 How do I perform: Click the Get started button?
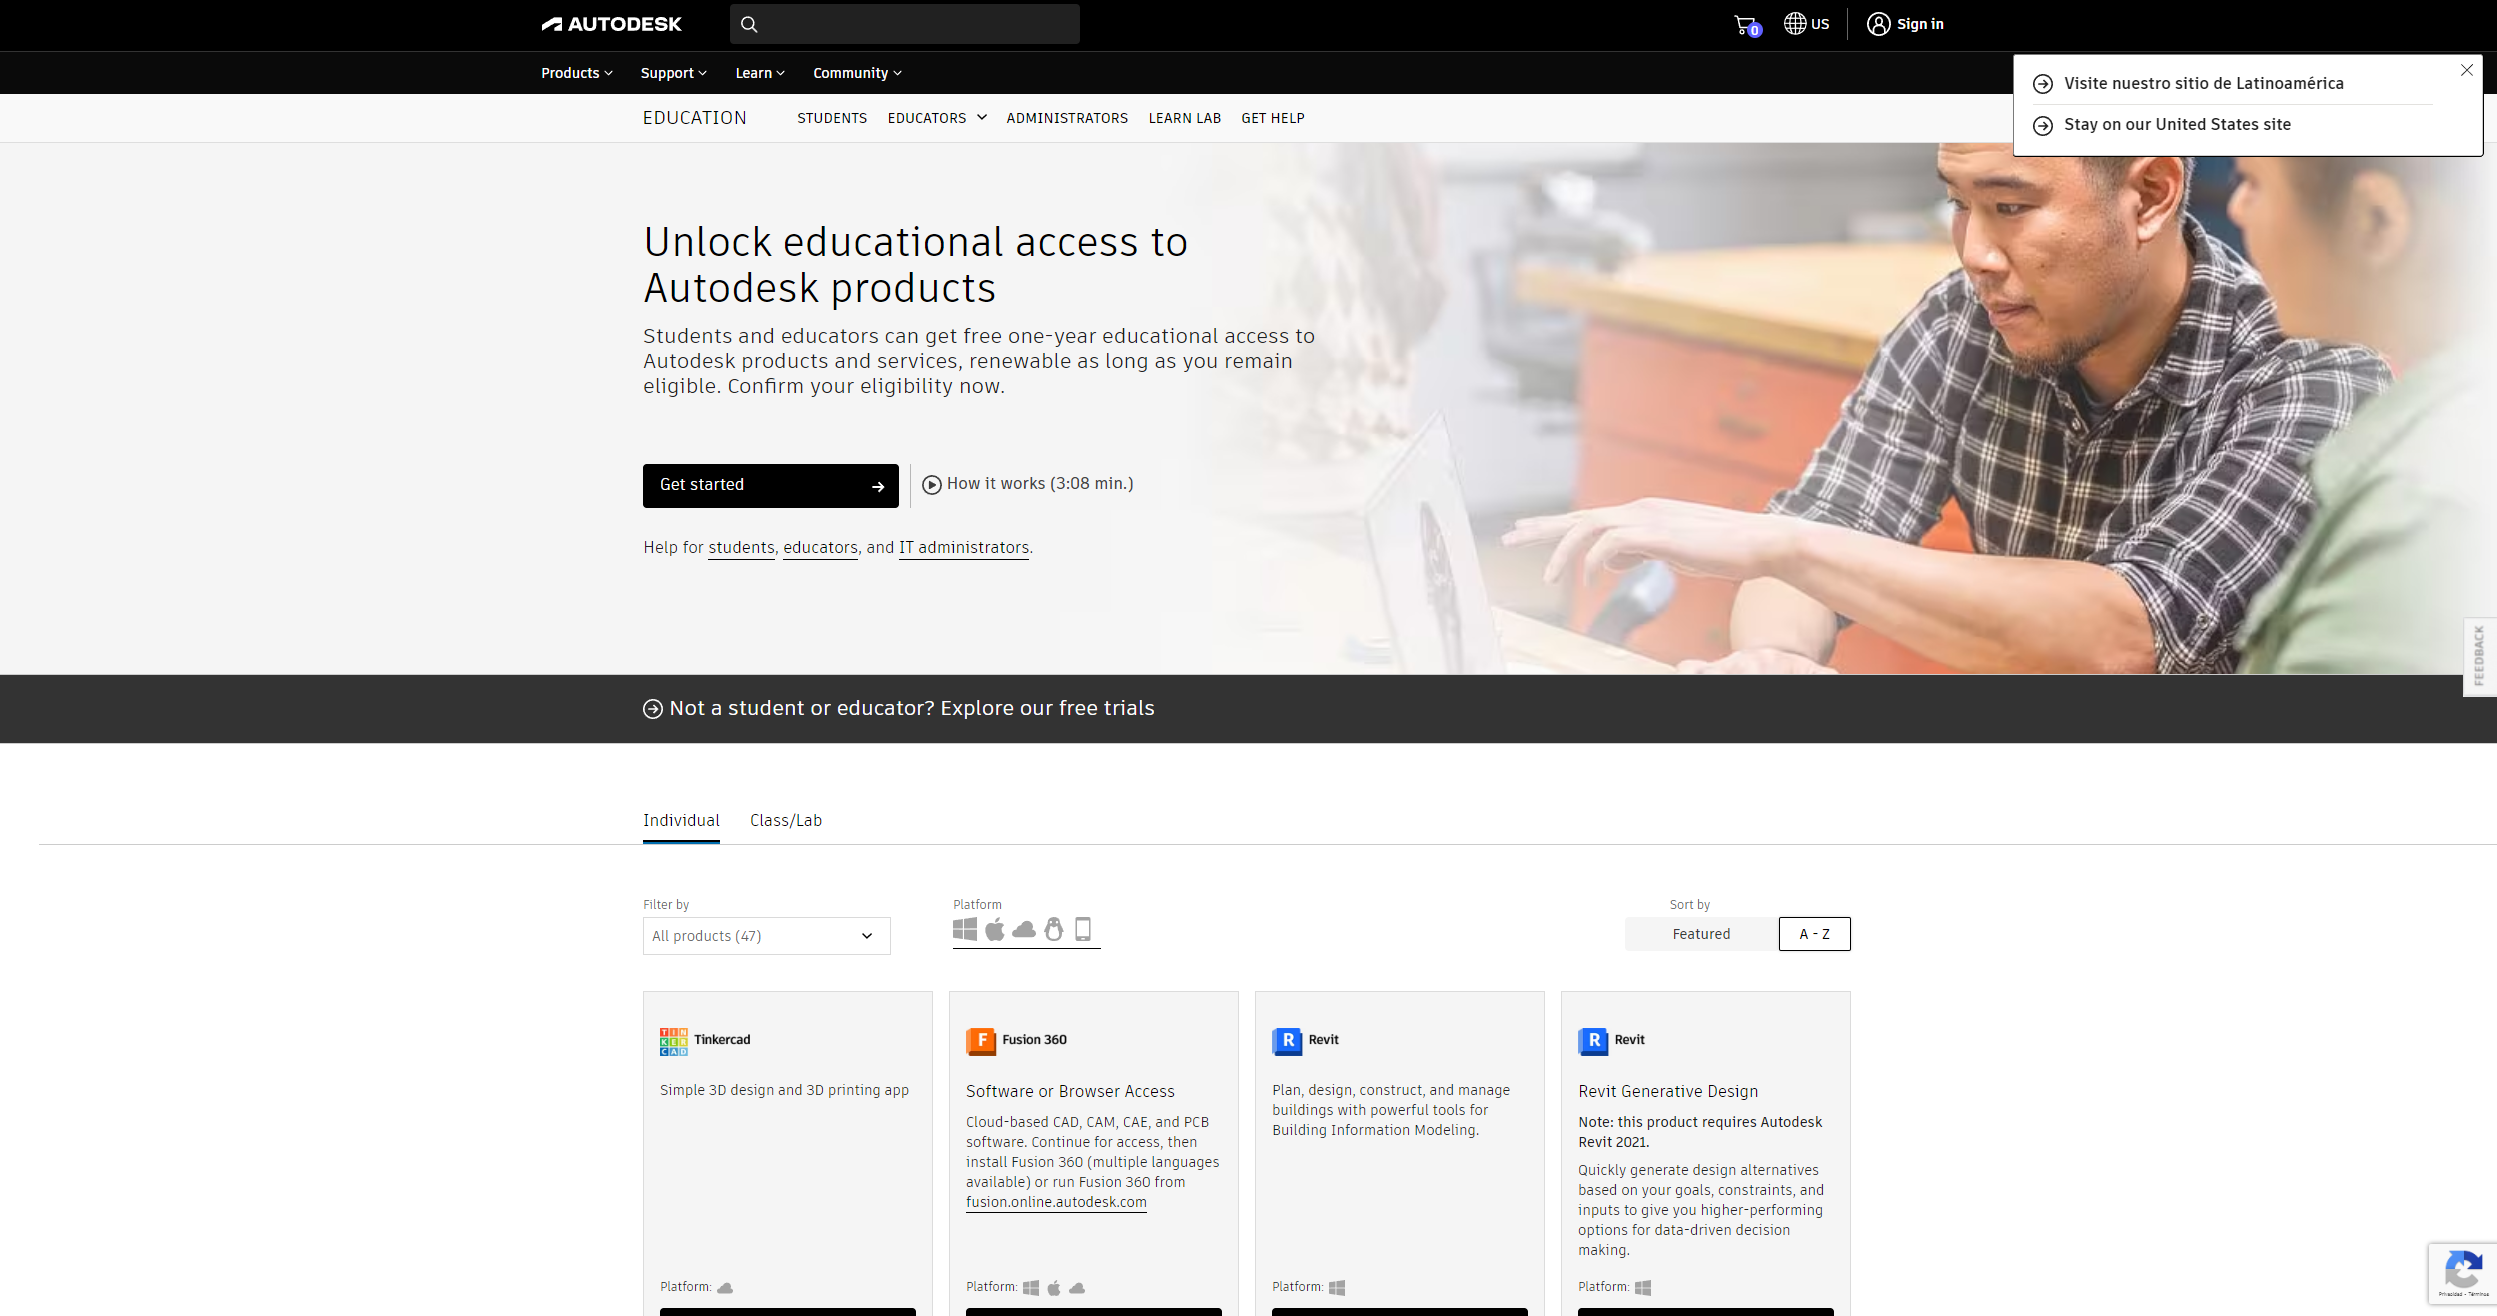tap(770, 486)
